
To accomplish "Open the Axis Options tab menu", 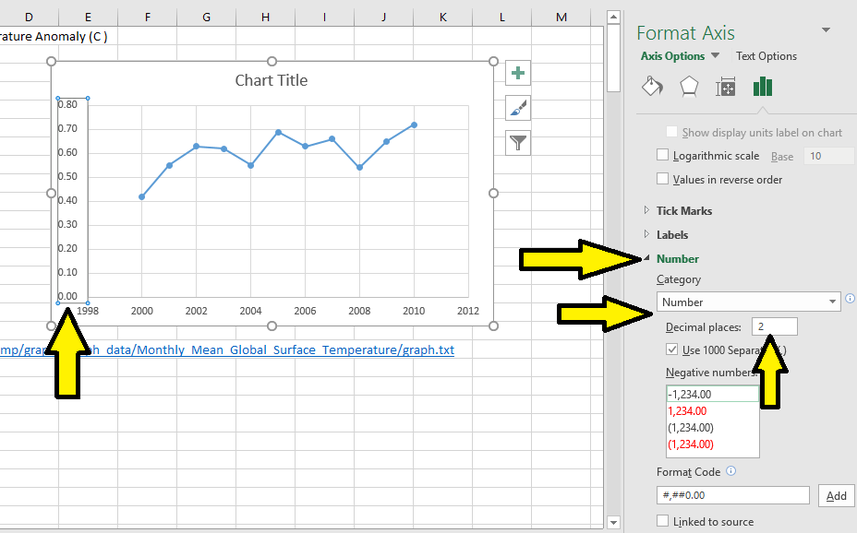I will [680, 57].
